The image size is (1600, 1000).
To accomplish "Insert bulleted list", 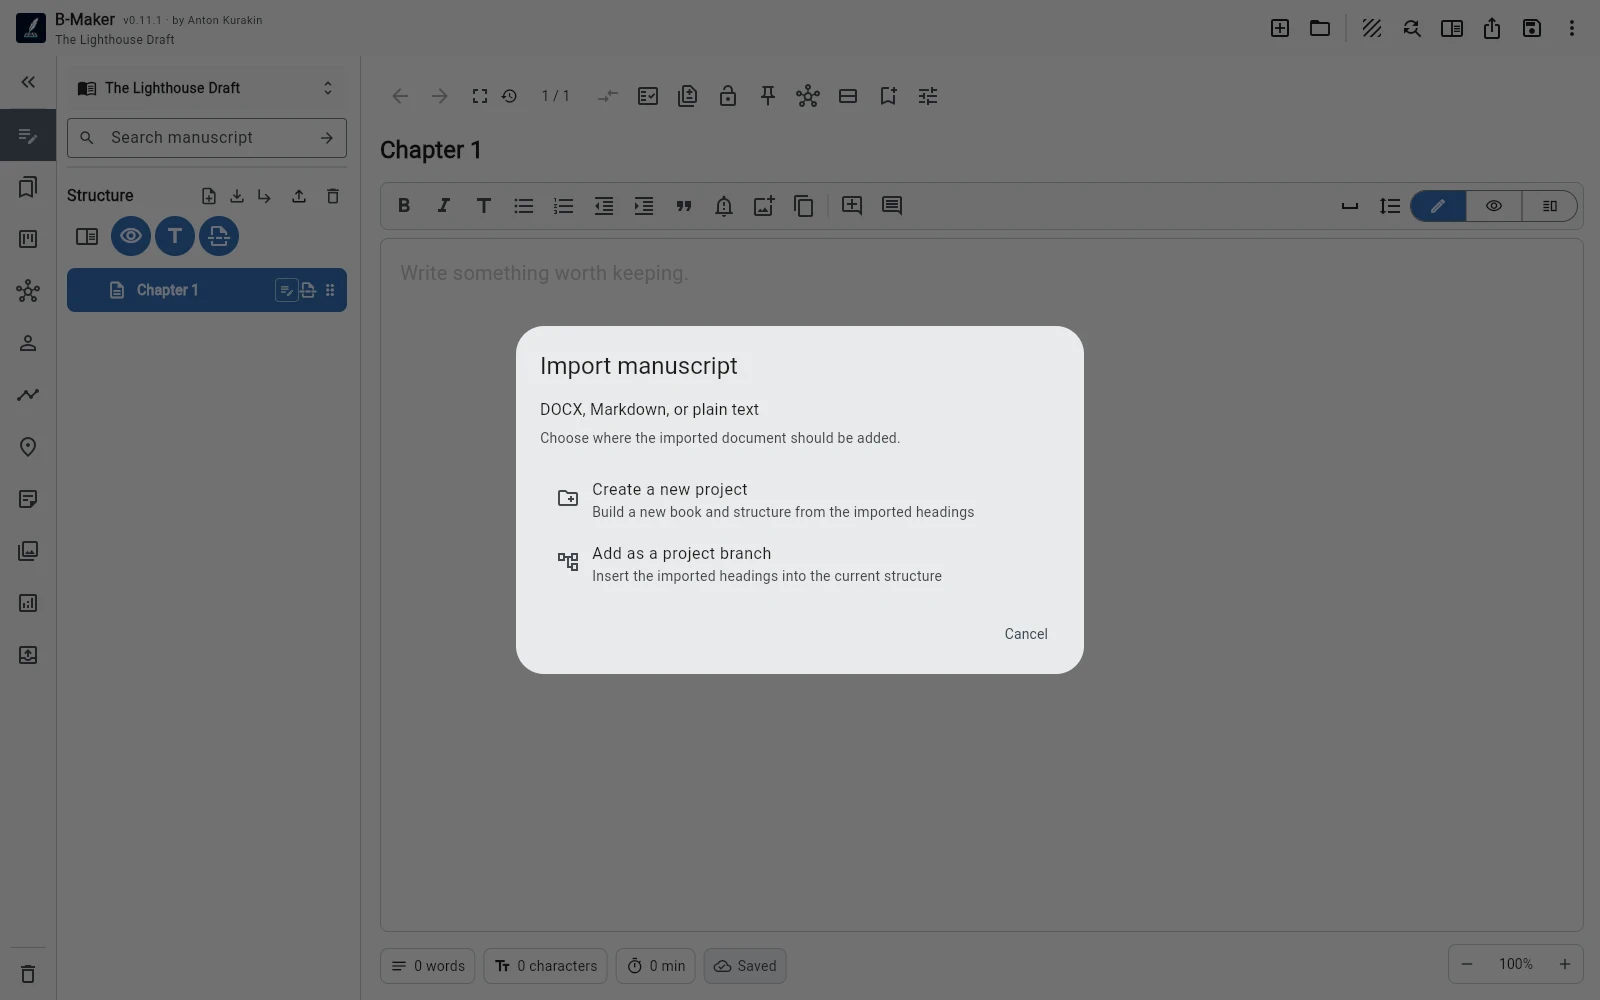I will click(x=524, y=206).
